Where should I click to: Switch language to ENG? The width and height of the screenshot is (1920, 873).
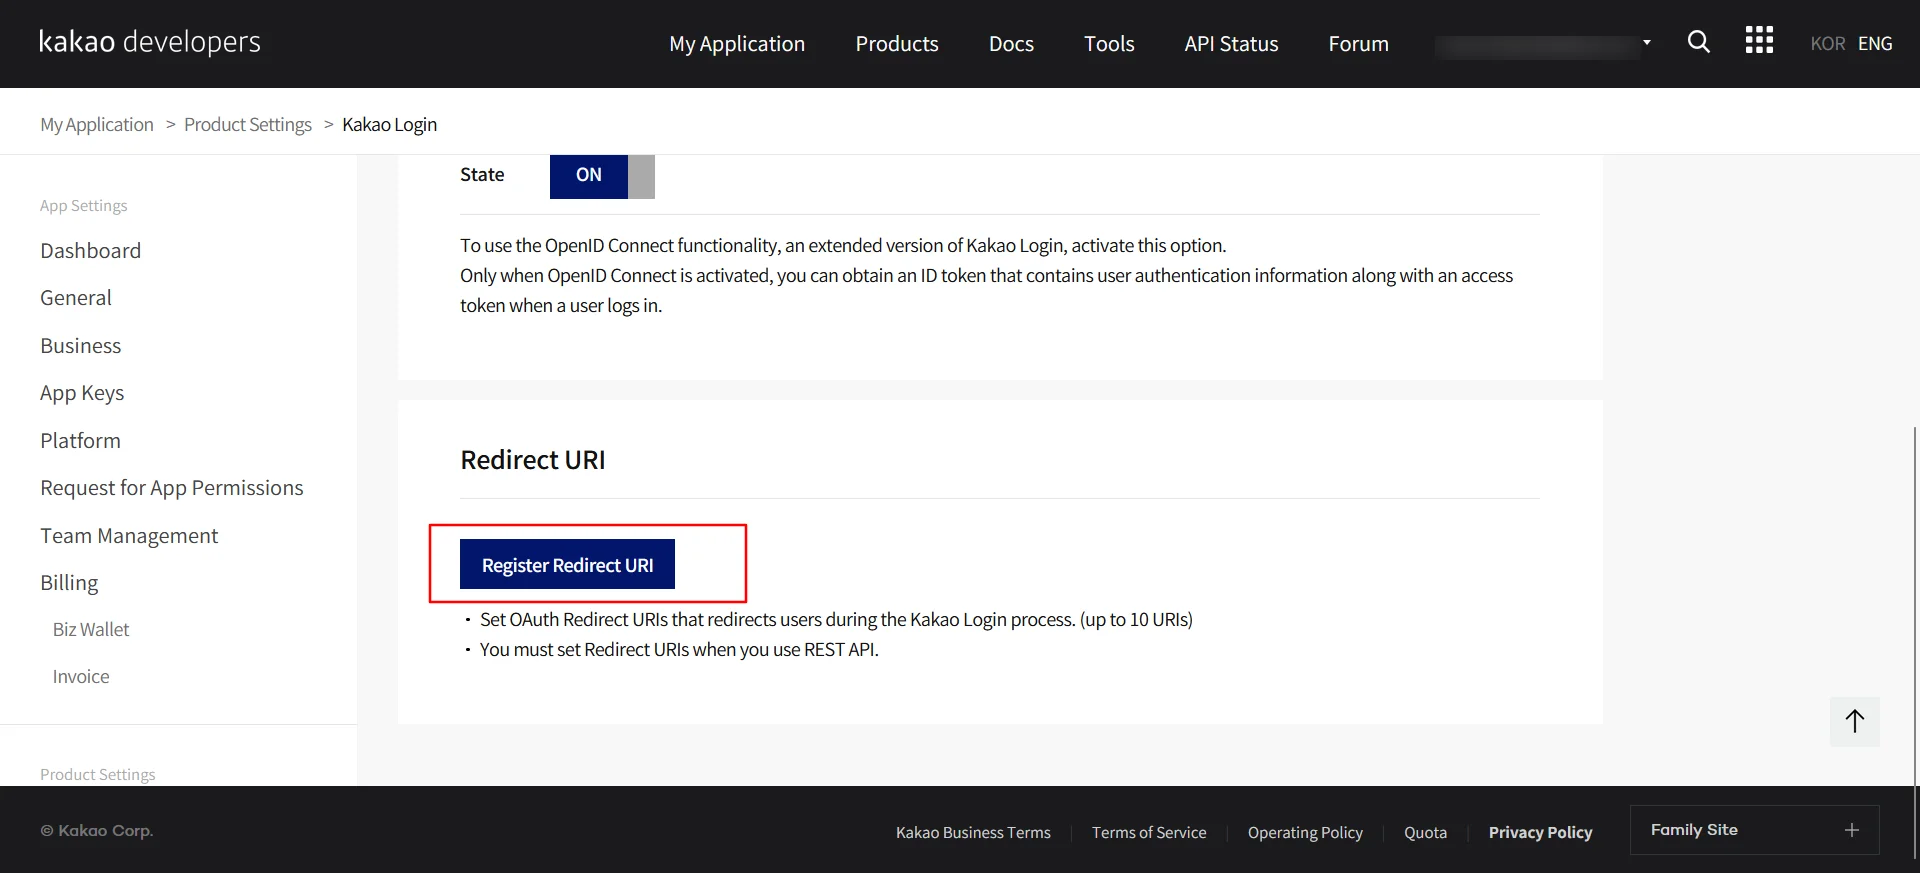[1875, 44]
